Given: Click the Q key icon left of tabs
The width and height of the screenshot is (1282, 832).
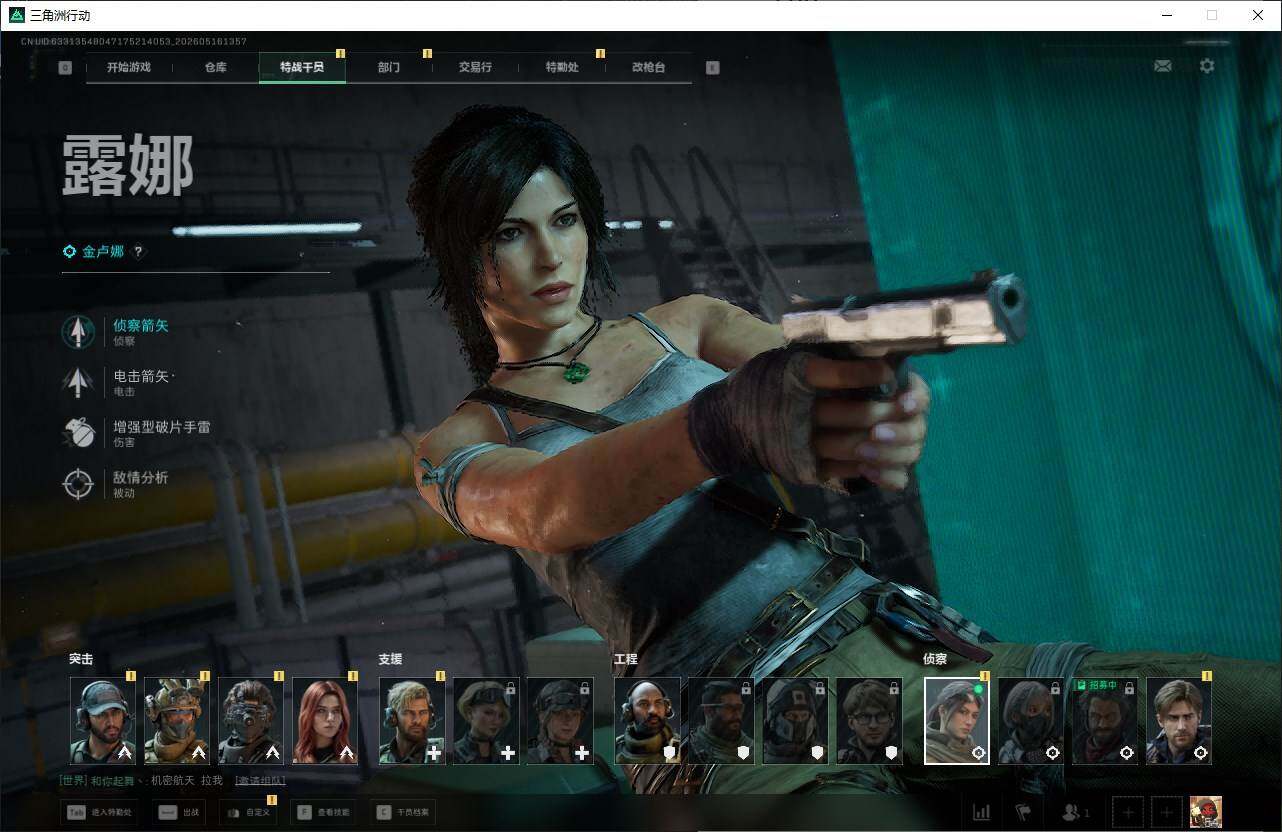Looking at the screenshot, I should tap(65, 68).
